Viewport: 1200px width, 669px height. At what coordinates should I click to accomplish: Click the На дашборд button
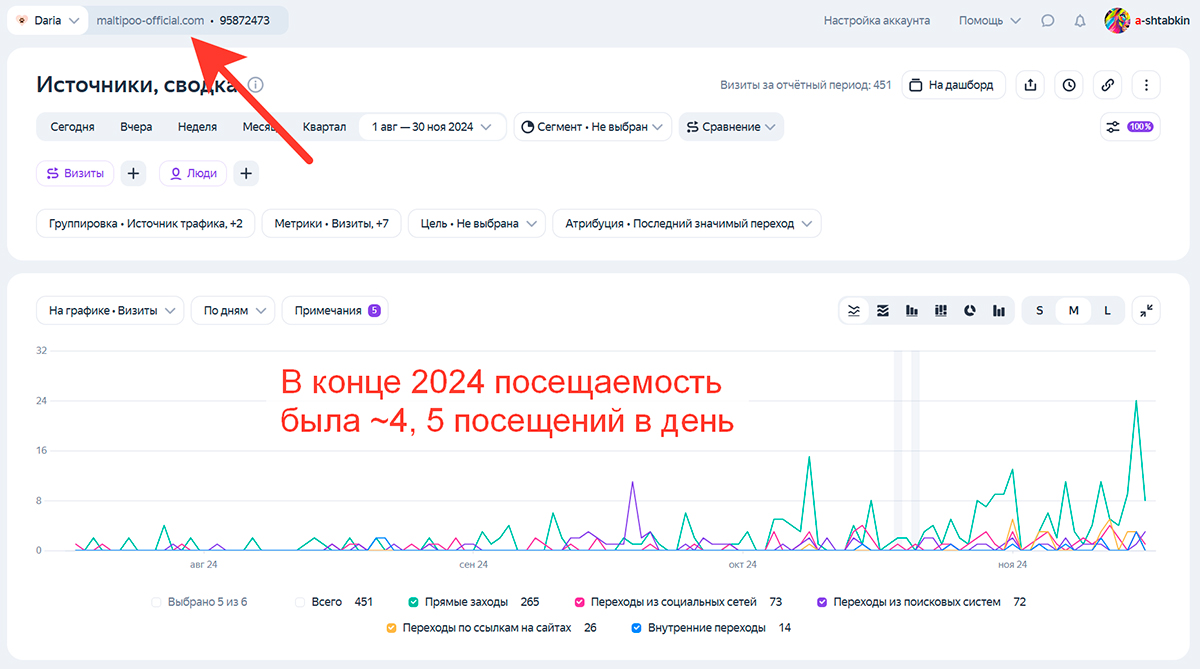pos(953,85)
